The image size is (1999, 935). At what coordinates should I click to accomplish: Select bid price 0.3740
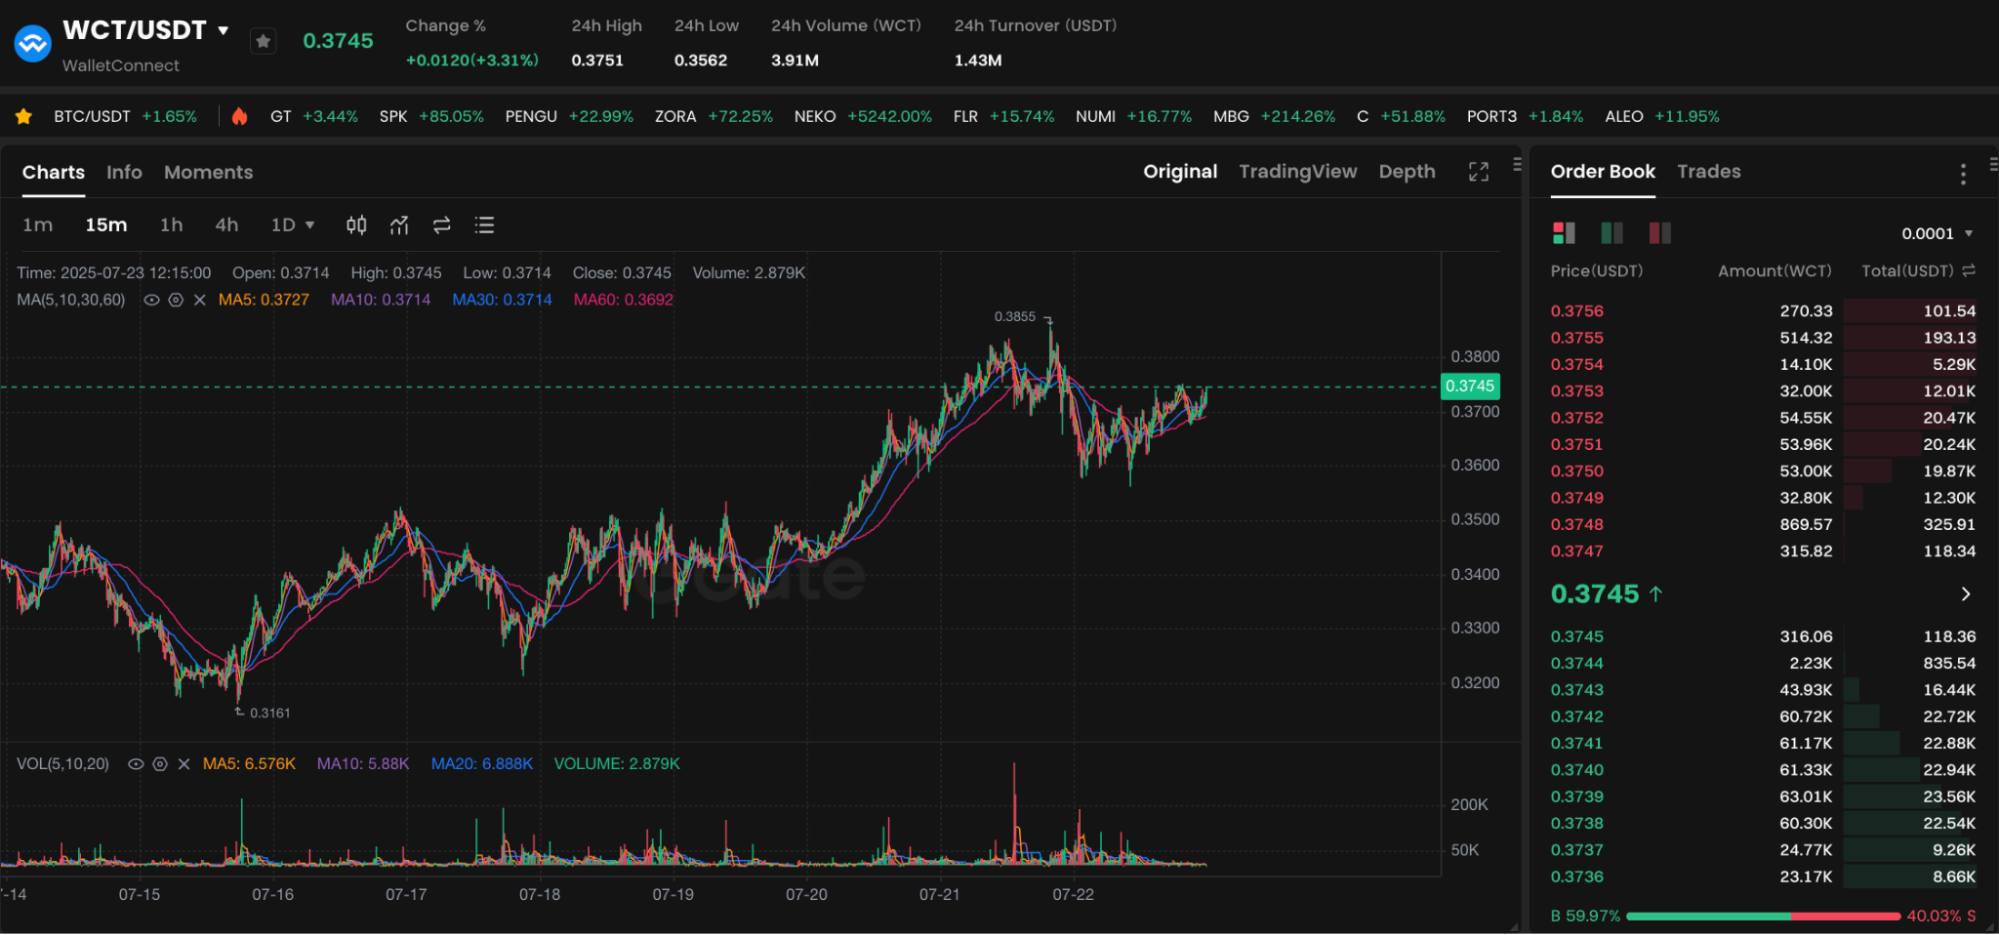pyautogui.click(x=1577, y=770)
